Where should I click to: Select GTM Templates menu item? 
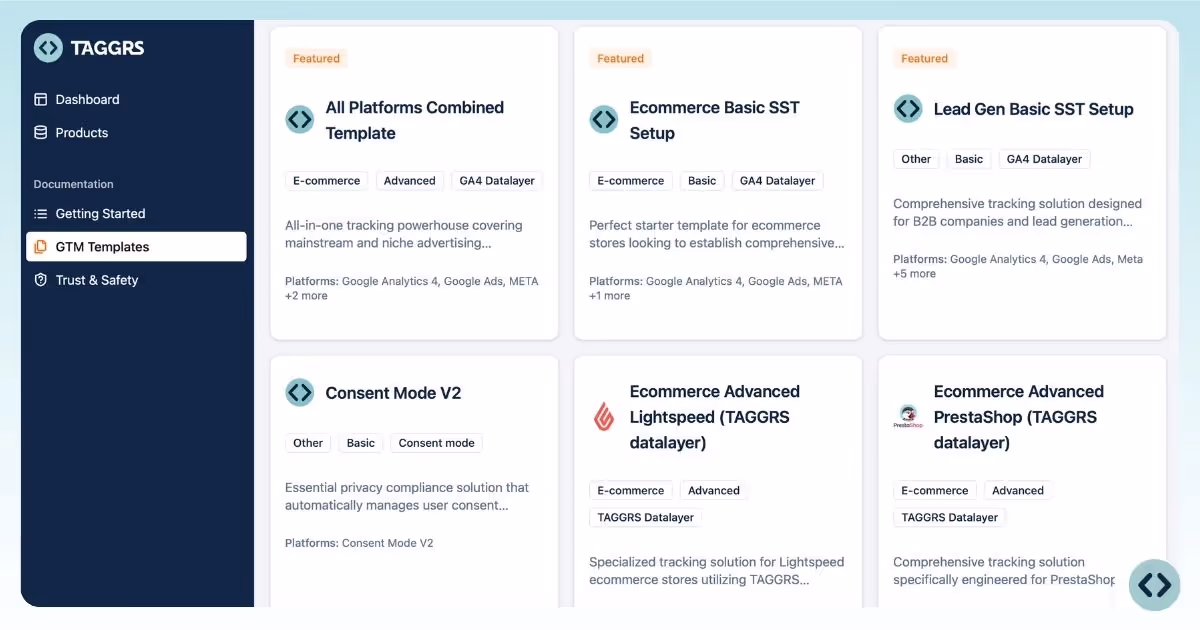(136, 247)
